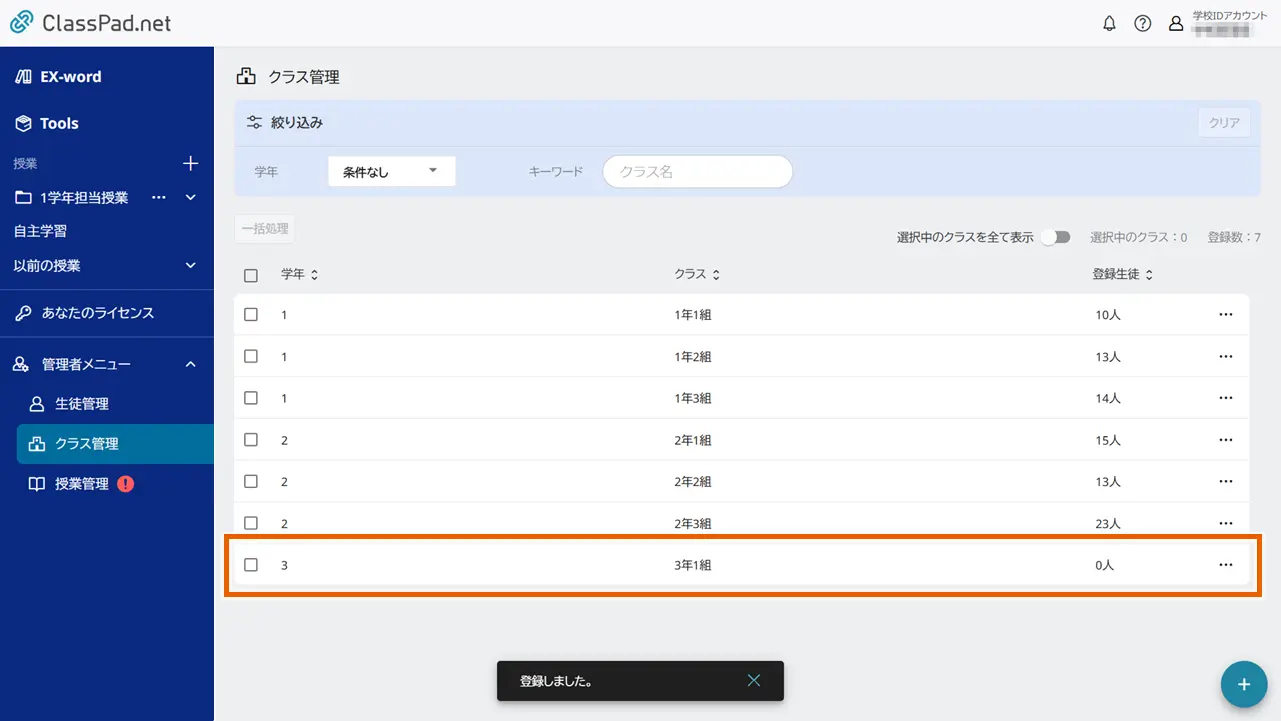The width and height of the screenshot is (1281, 721).
Task: Click the notification bell icon
Action: (1109, 24)
